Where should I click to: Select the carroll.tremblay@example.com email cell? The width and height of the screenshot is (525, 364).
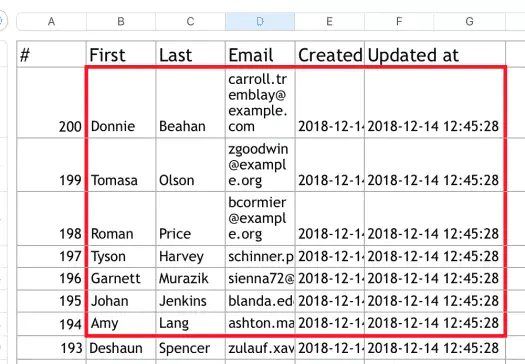[x=260, y=102]
